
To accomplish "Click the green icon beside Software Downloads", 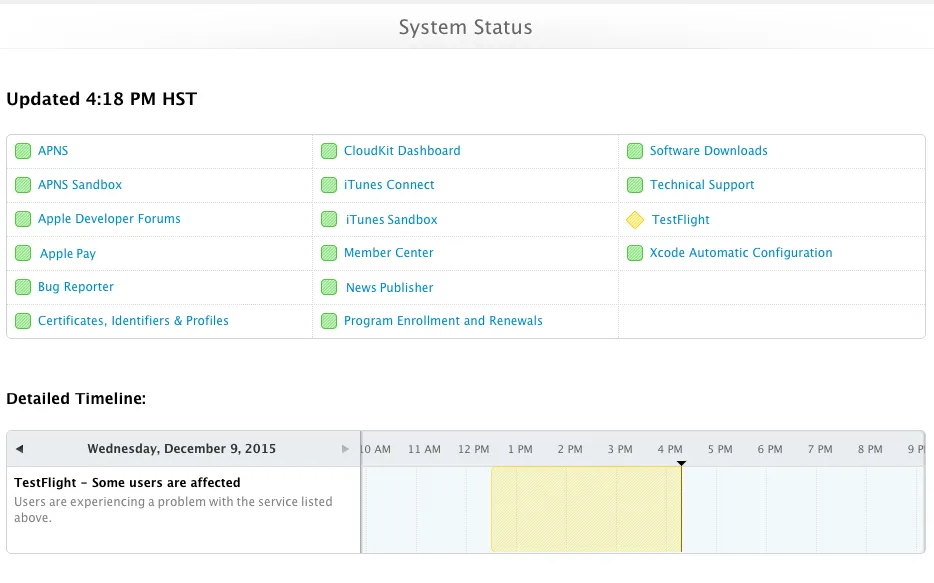I will coord(635,151).
